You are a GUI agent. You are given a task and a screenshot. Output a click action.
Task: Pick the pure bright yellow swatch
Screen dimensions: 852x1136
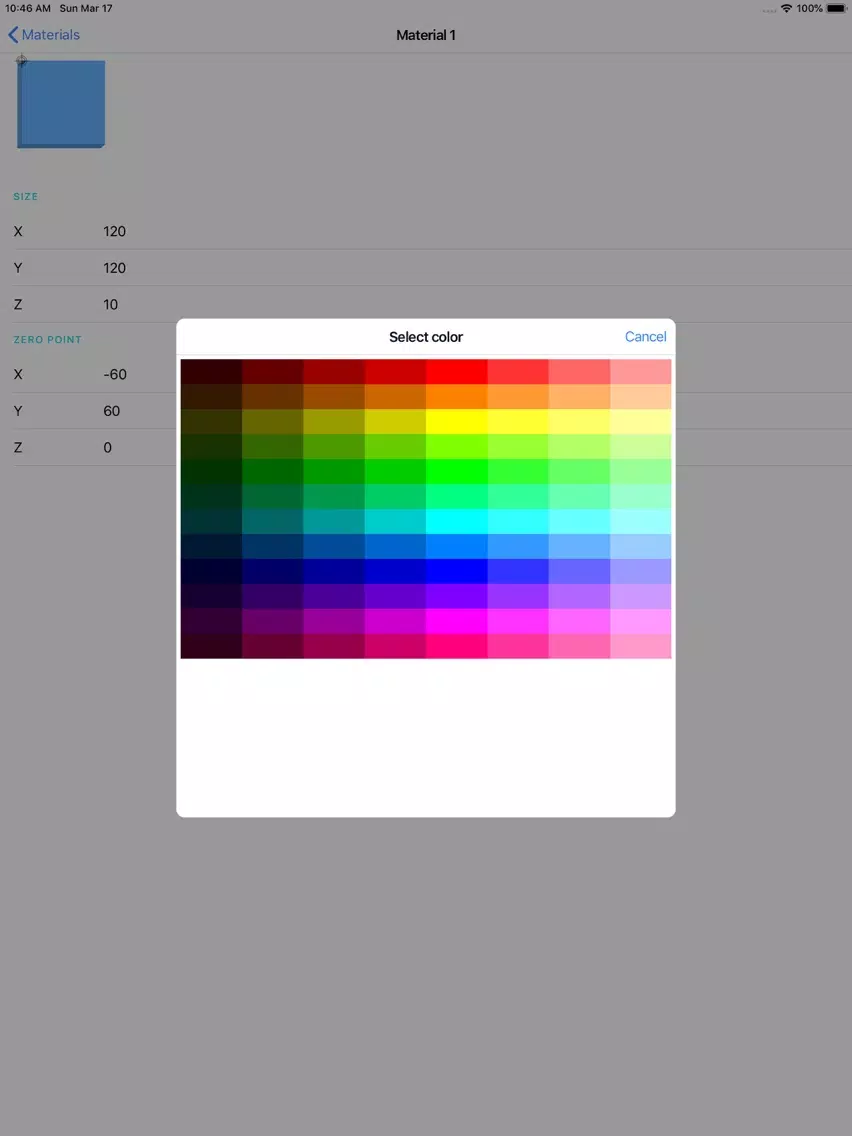point(456,422)
